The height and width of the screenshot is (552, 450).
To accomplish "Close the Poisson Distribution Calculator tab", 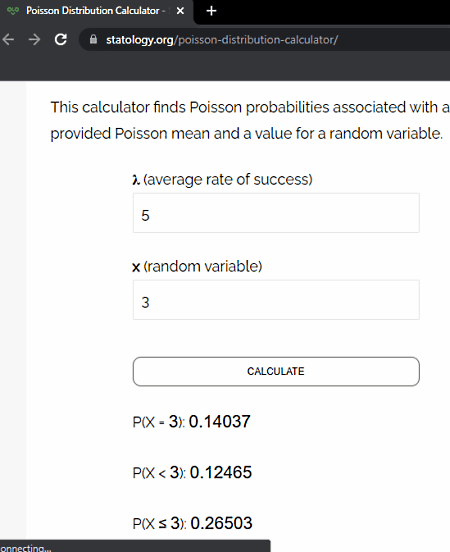I will (x=180, y=11).
